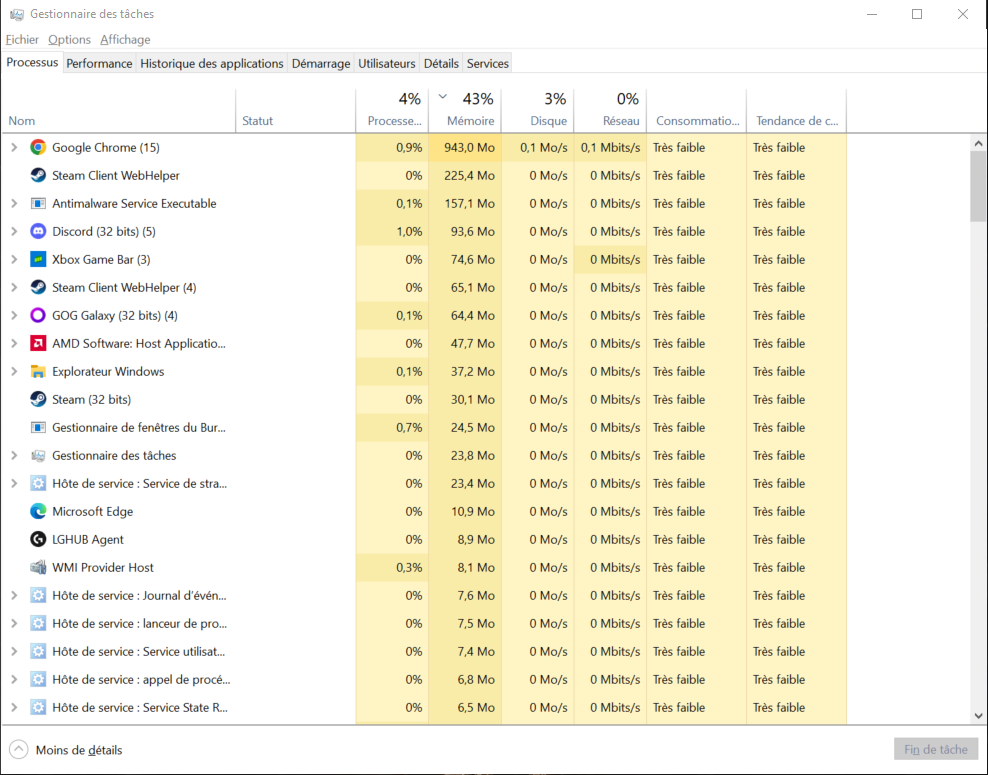Viewport: 988px width, 775px height.
Task: Select the GOG Galaxy icon
Action: pos(38,315)
